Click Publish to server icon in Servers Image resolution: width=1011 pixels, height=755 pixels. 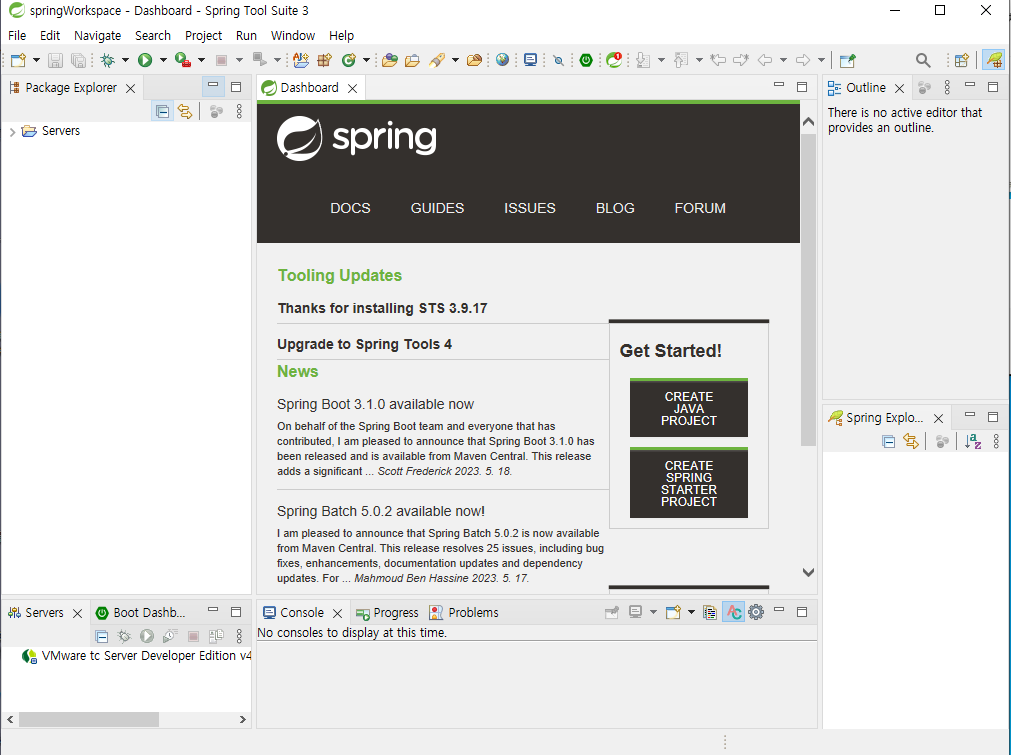point(216,636)
